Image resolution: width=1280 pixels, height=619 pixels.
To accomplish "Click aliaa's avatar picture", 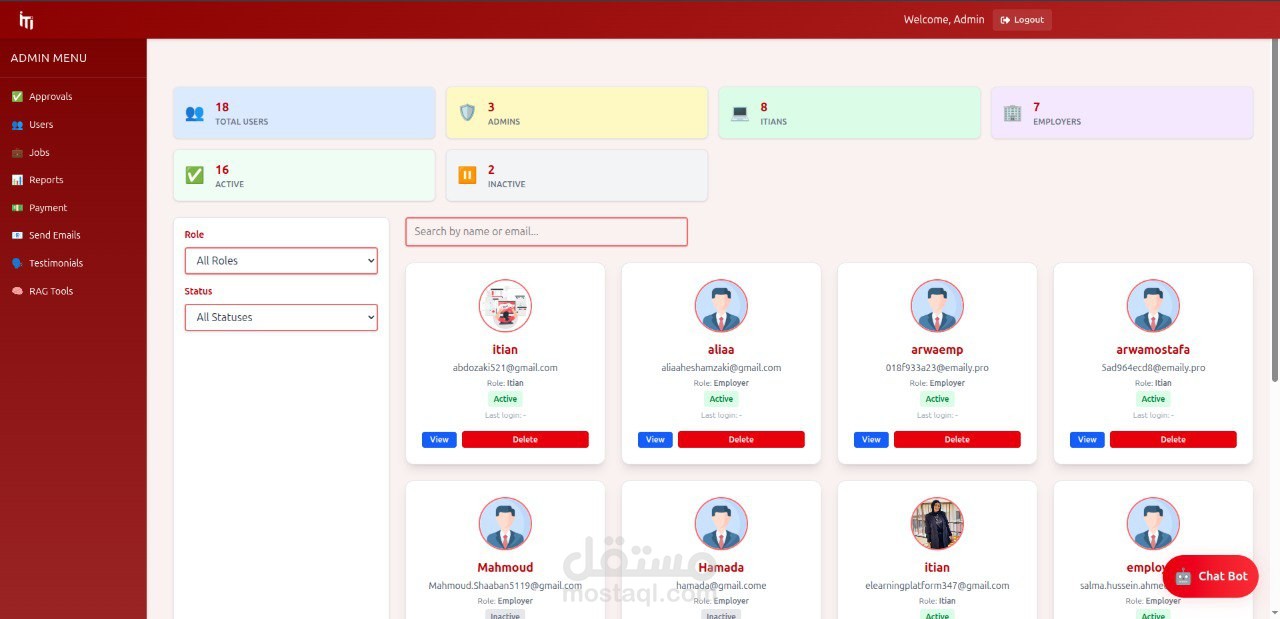I will click(721, 306).
